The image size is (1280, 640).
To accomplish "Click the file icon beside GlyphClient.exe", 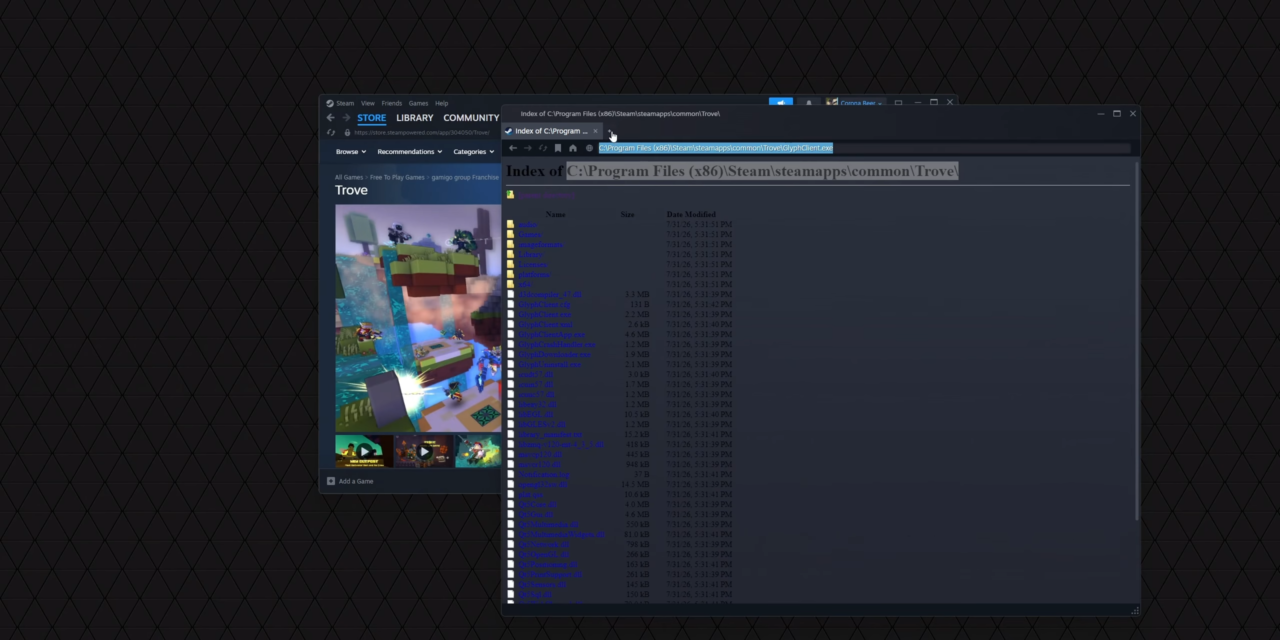I will pyautogui.click(x=510, y=314).
